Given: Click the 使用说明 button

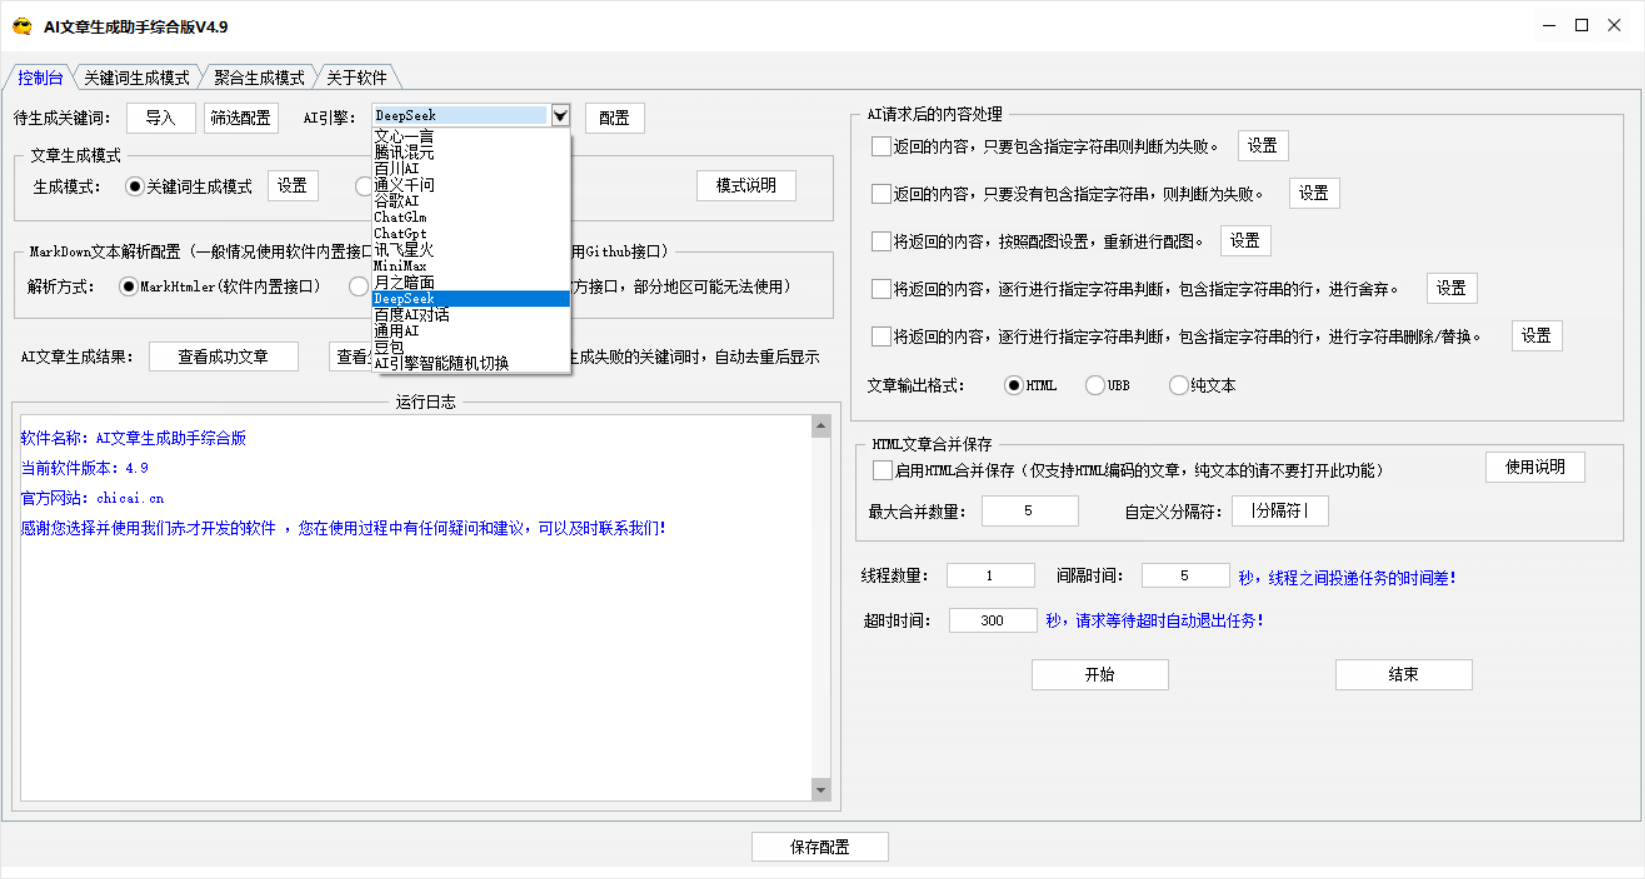Looking at the screenshot, I should tap(1535, 467).
